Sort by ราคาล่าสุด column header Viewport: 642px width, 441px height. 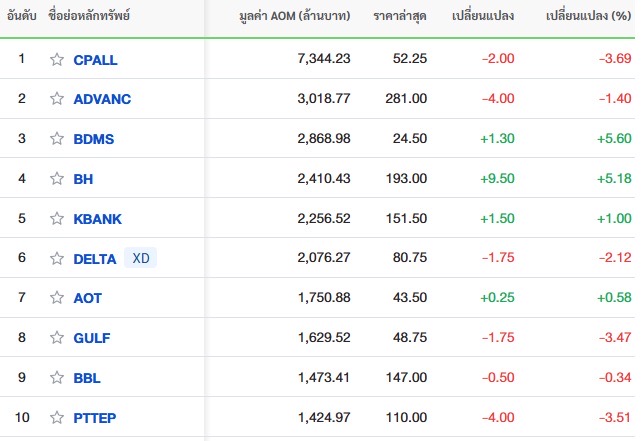pyautogui.click(x=400, y=16)
